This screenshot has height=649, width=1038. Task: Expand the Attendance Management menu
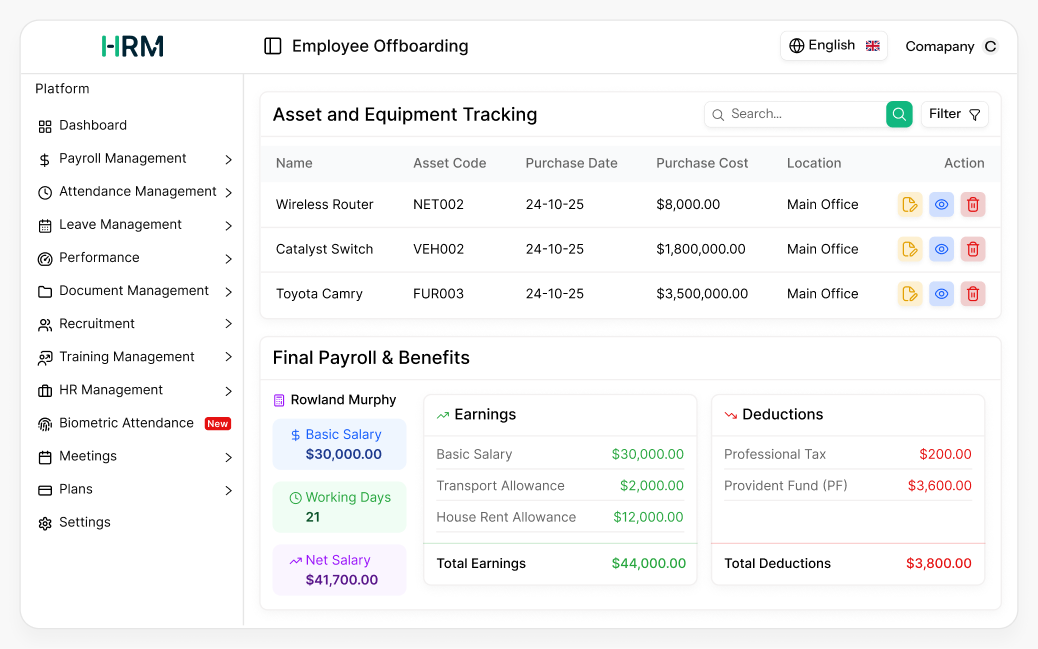click(137, 191)
